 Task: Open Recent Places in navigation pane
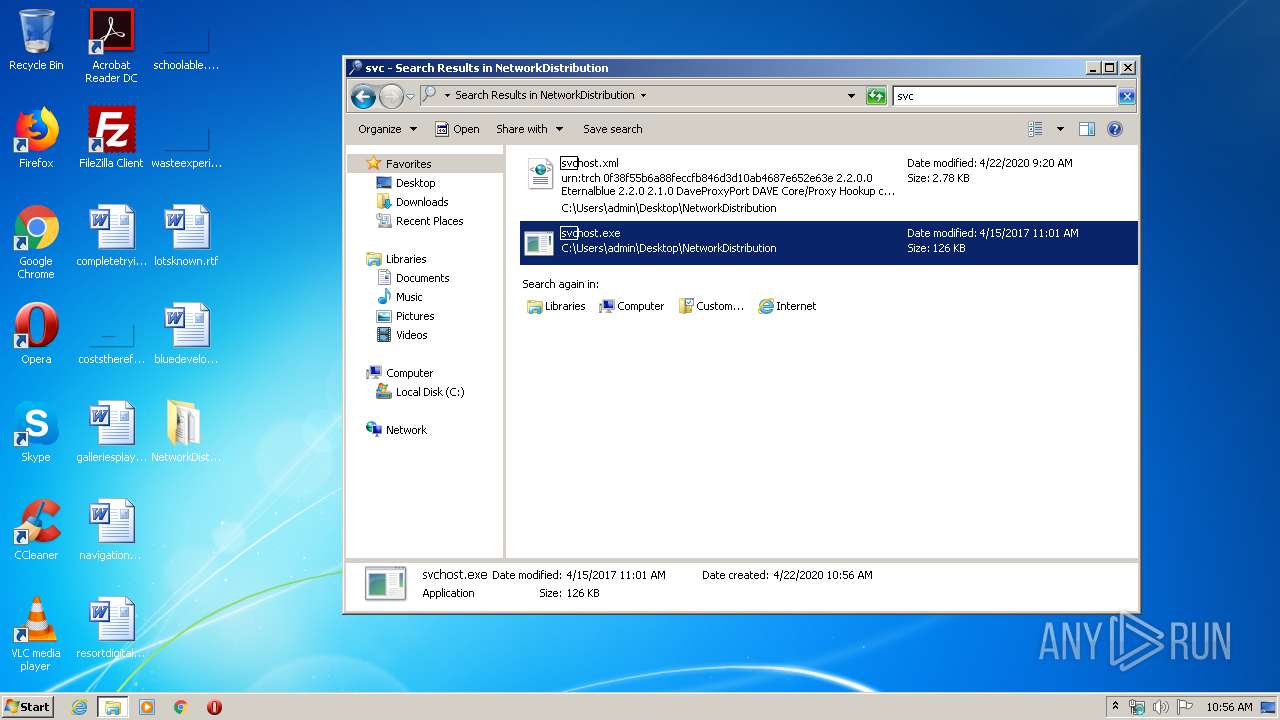click(429, 221)
